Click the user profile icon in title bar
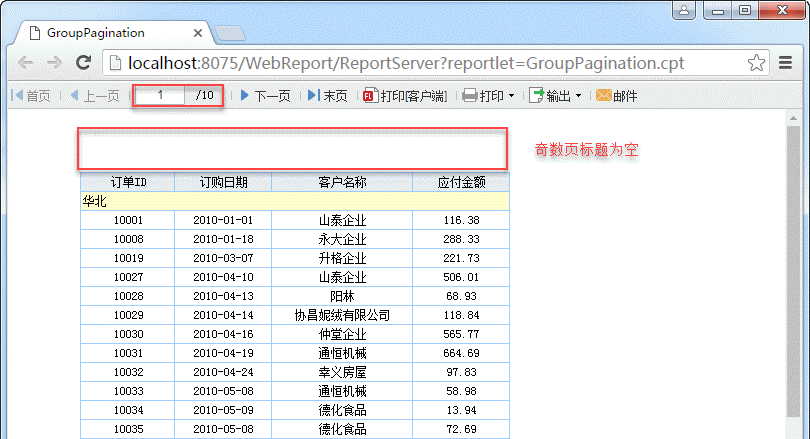The height and width of the screenshot is (439, 810). [684, 10]
